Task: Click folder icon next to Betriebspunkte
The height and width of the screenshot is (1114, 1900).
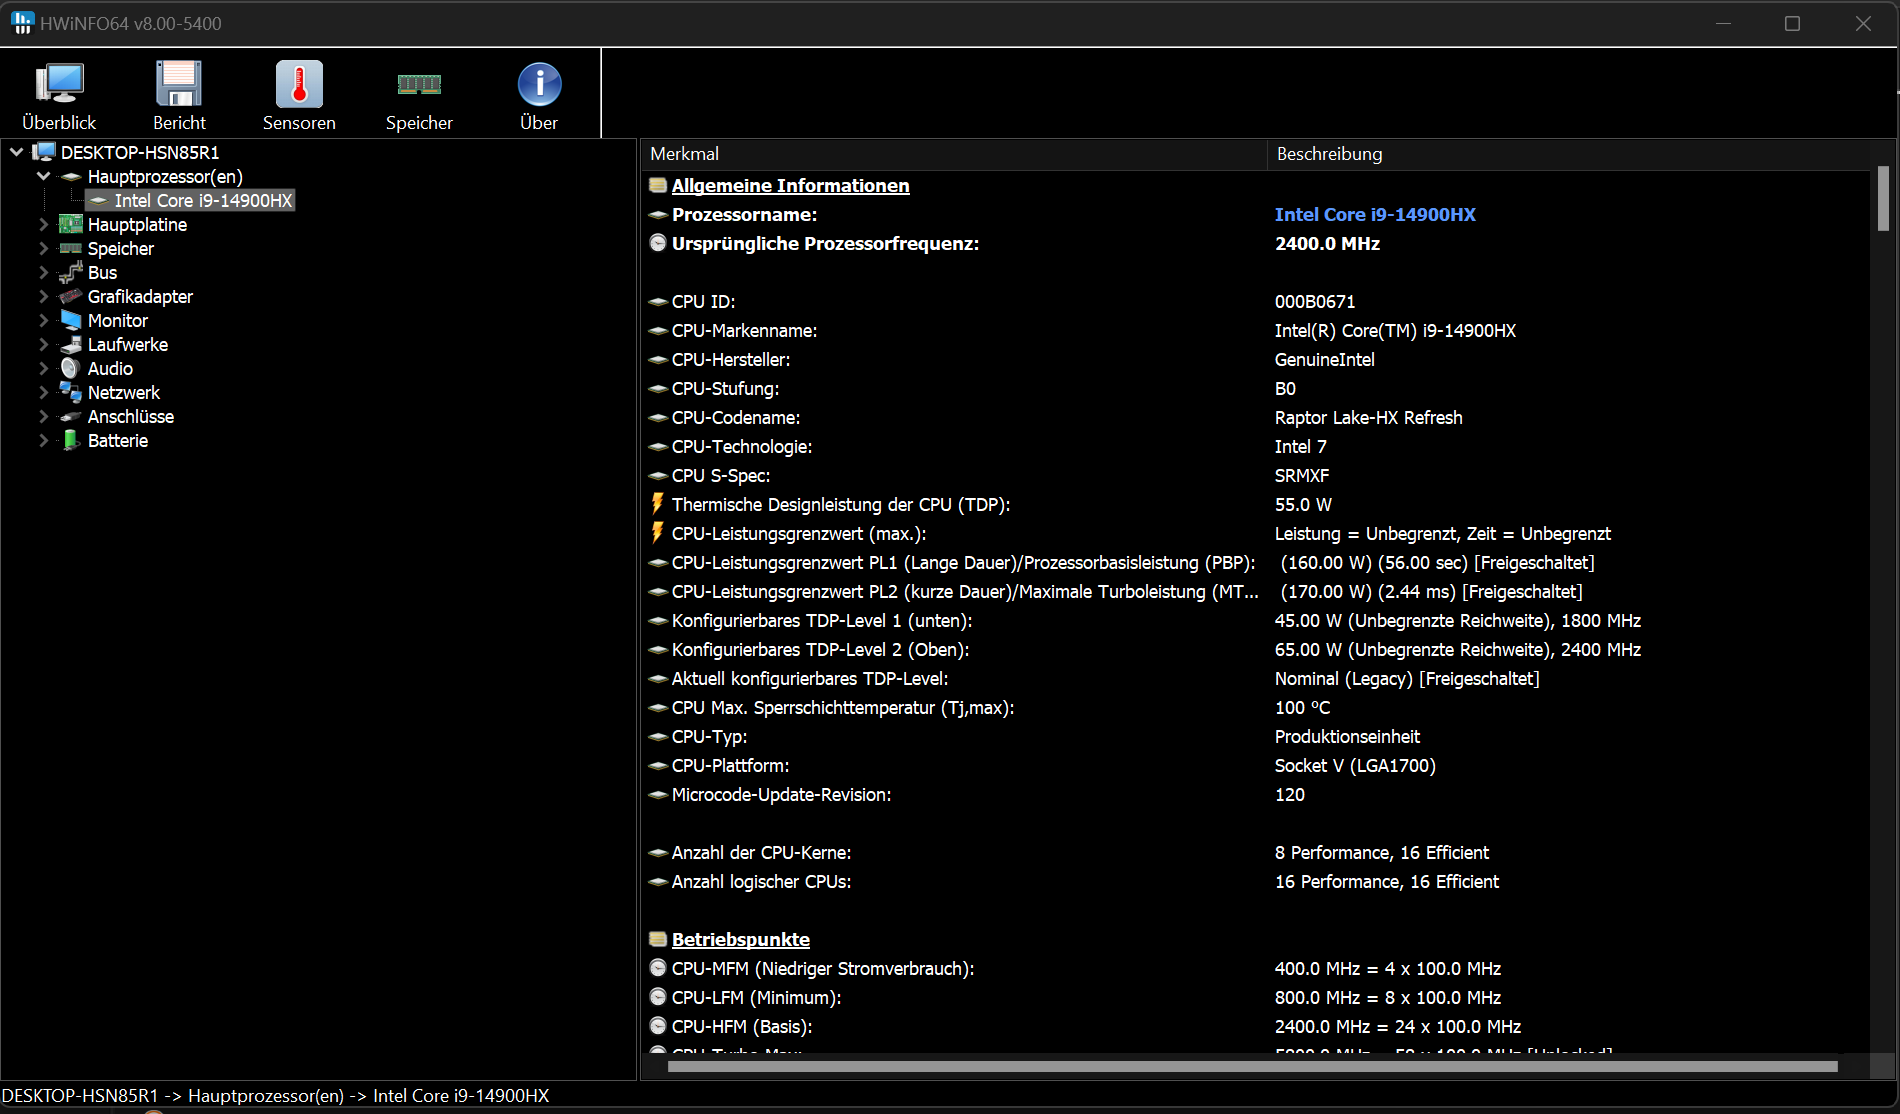Action: [x=658, y=939]
